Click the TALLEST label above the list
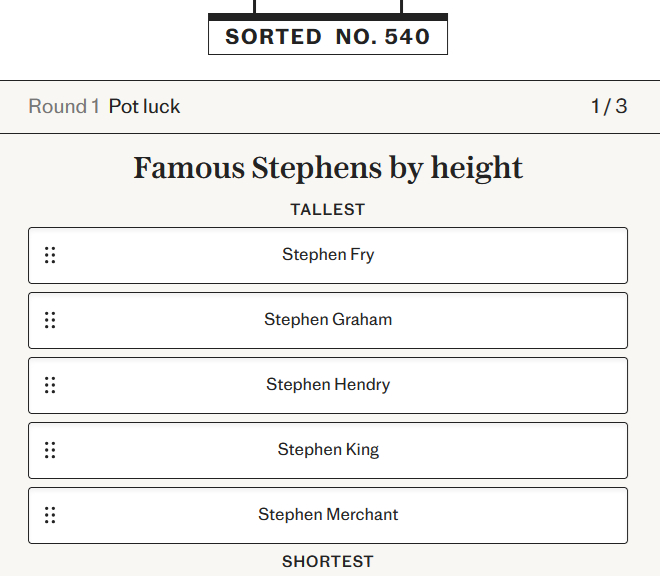This screenshot has width=660, height=576. click(328, 210)
